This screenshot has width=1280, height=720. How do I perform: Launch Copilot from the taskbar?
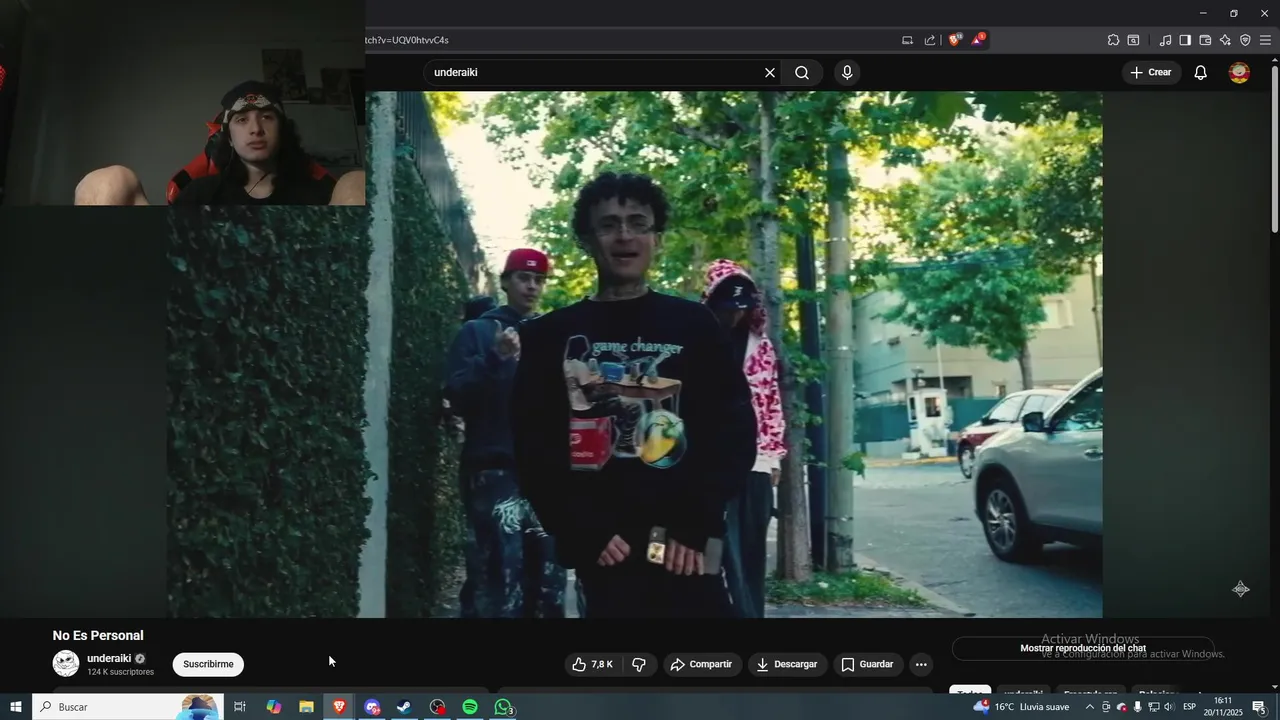pyautogui.click(x=273, y=707)
